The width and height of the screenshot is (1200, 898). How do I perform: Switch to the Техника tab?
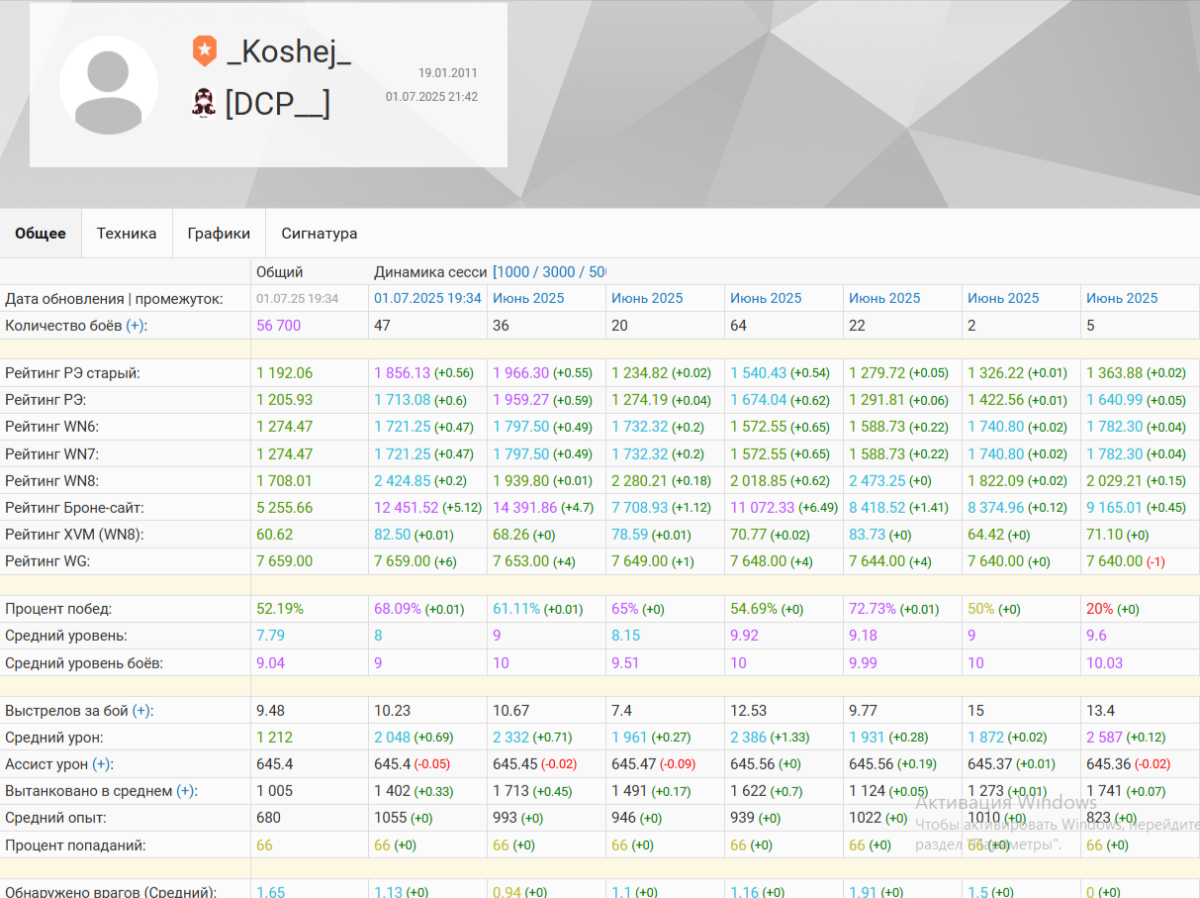(126, 233)
